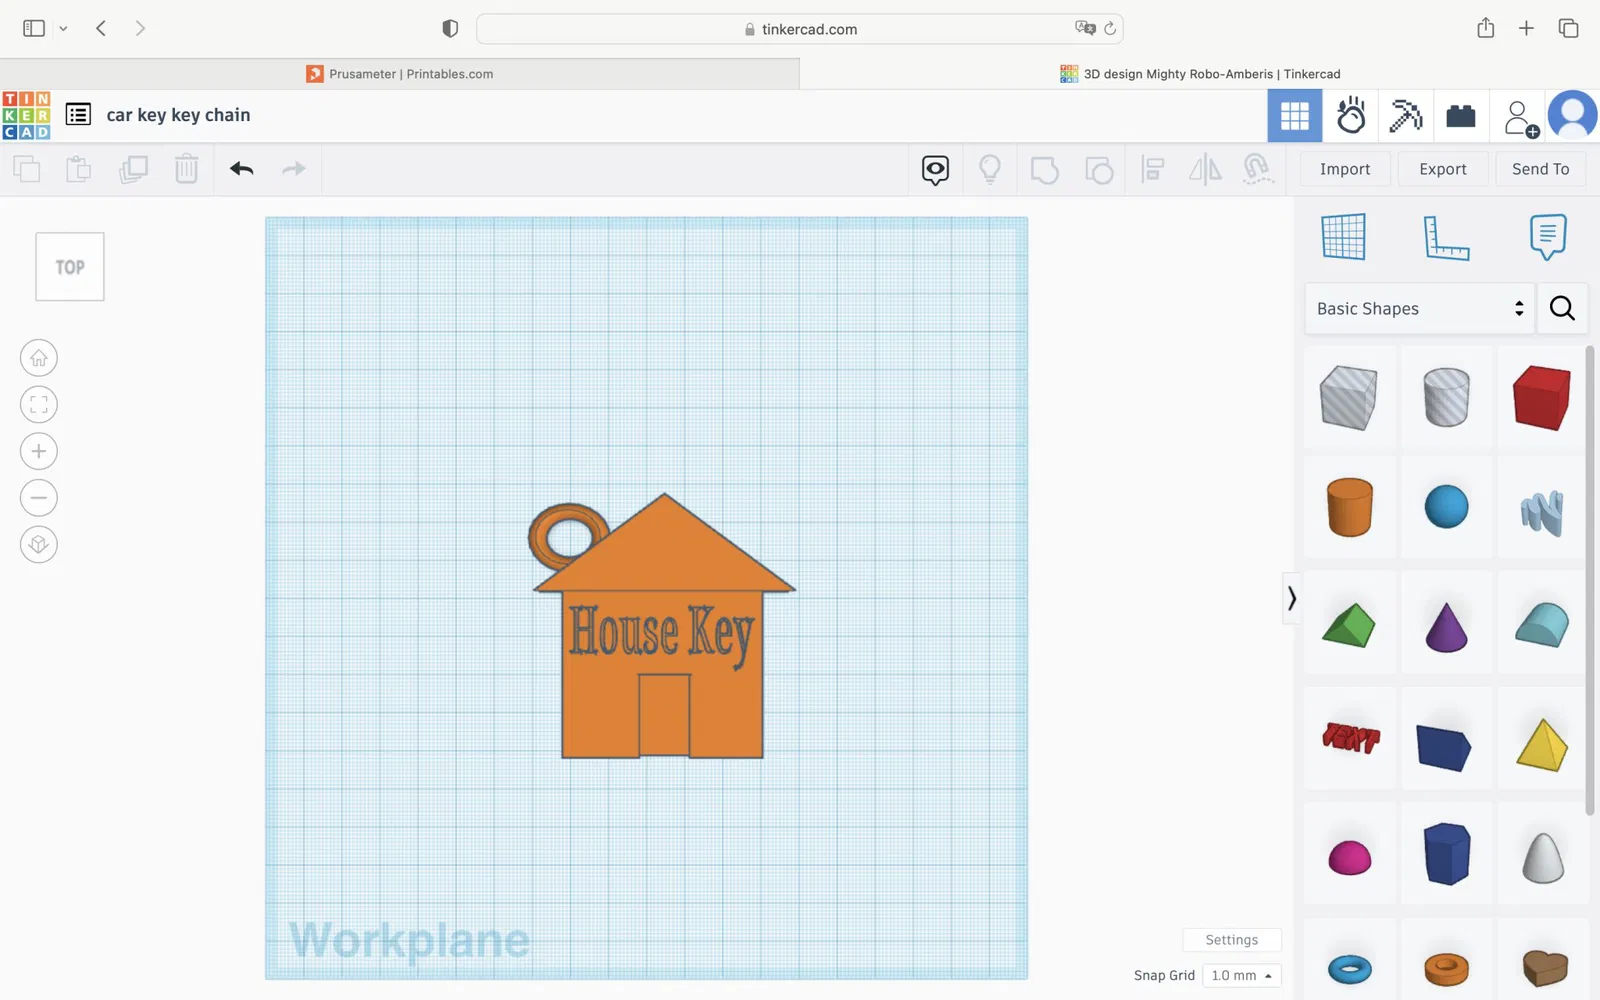
Task: Toggle orthographic perspective view
Action: [39, 544]
